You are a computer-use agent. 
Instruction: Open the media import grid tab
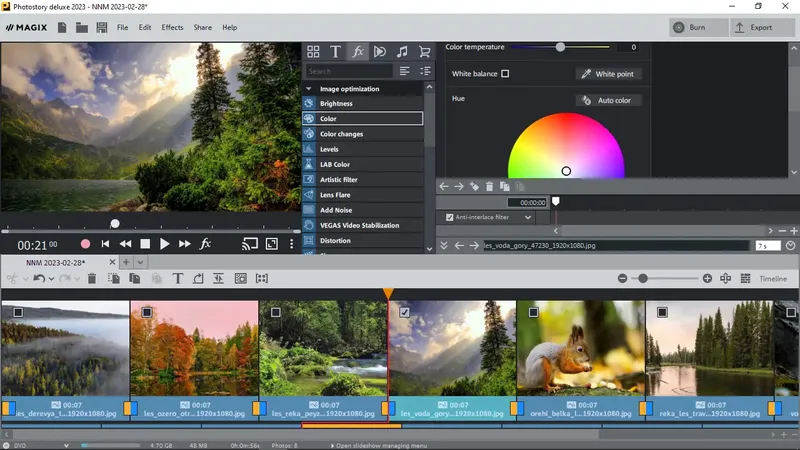click(313, 51)
